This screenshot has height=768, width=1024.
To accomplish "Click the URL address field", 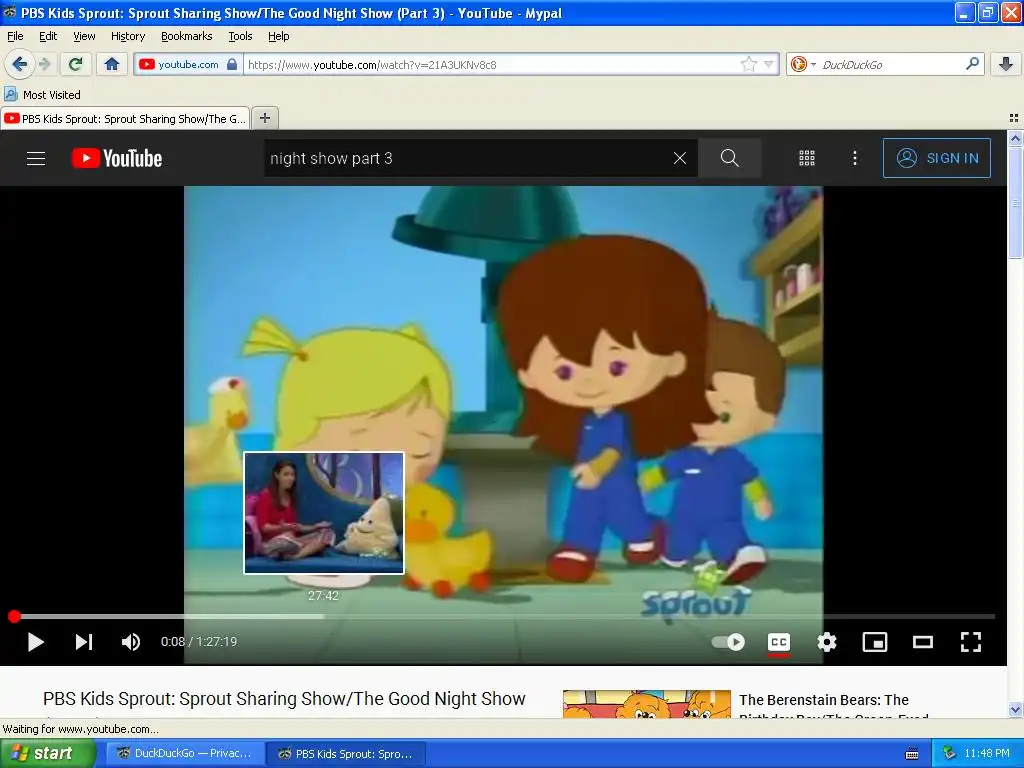I will click(492, 64).
